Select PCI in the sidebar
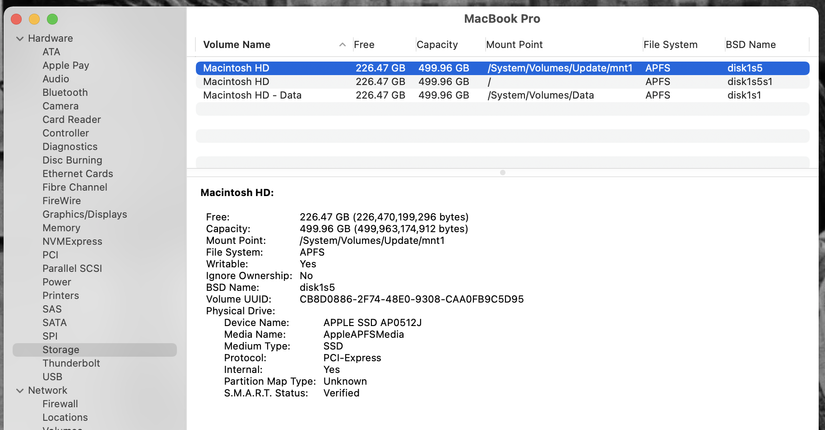Image resolution: width=825 pixels, height=430 pixels. [51, 255]
